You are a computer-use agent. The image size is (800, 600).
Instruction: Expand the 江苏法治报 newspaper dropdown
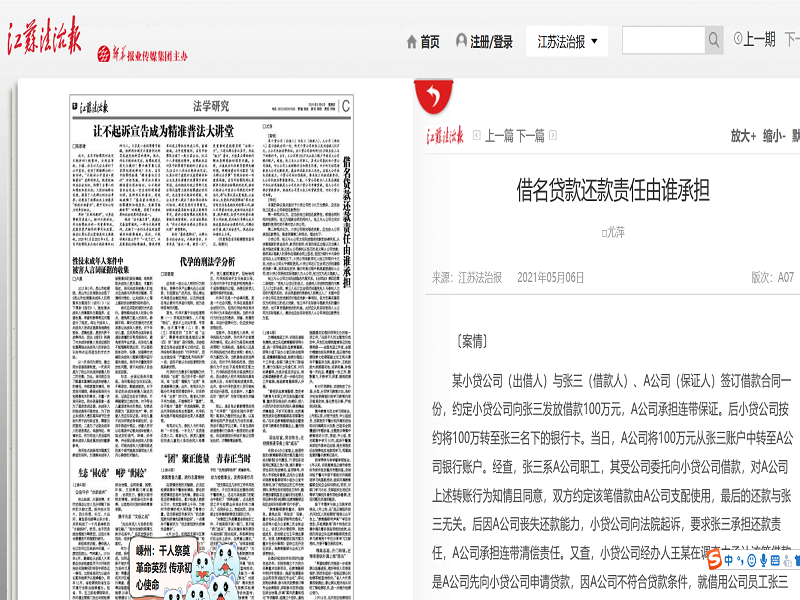(x=567, y=41)
